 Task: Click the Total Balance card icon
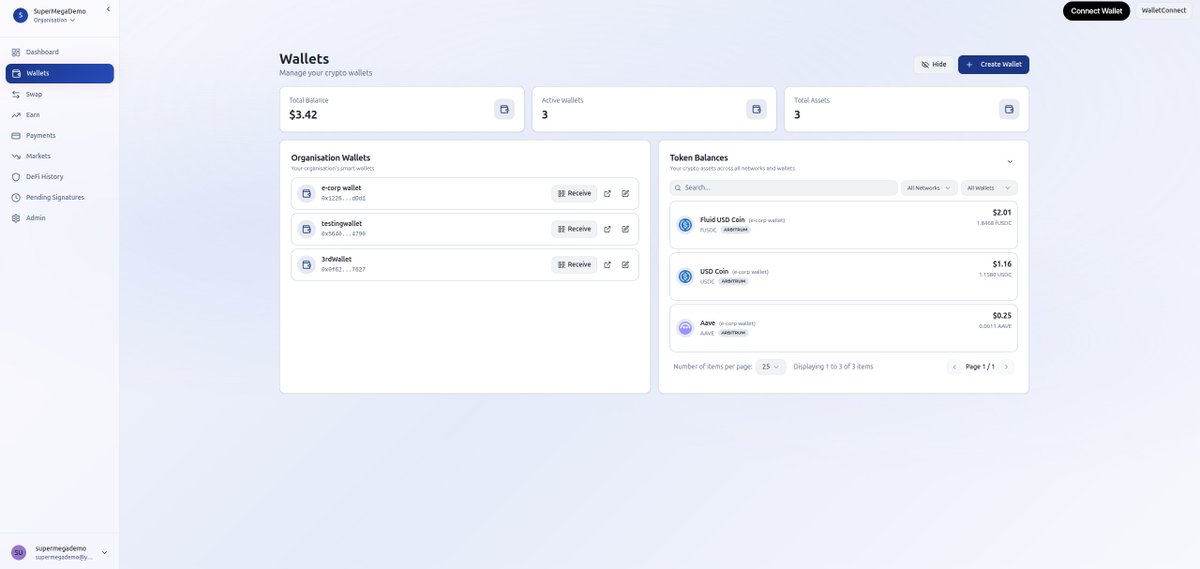(x=504, y=109)
